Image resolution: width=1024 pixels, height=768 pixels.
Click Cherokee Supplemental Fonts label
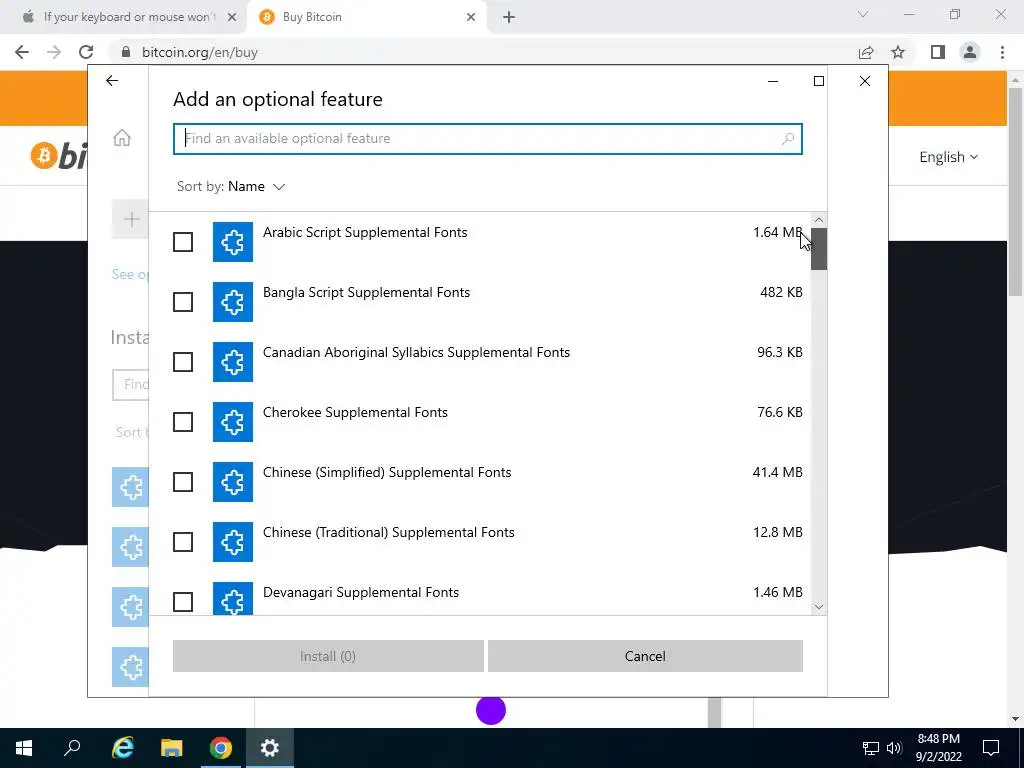point(355,413)
